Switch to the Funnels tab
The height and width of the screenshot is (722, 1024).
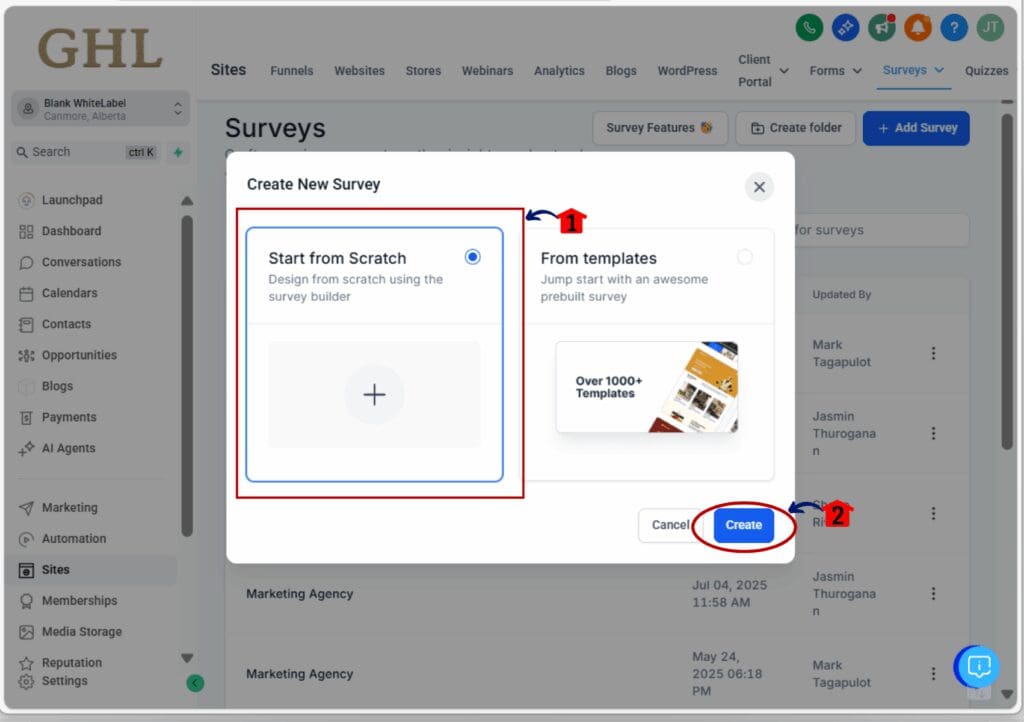291,71
